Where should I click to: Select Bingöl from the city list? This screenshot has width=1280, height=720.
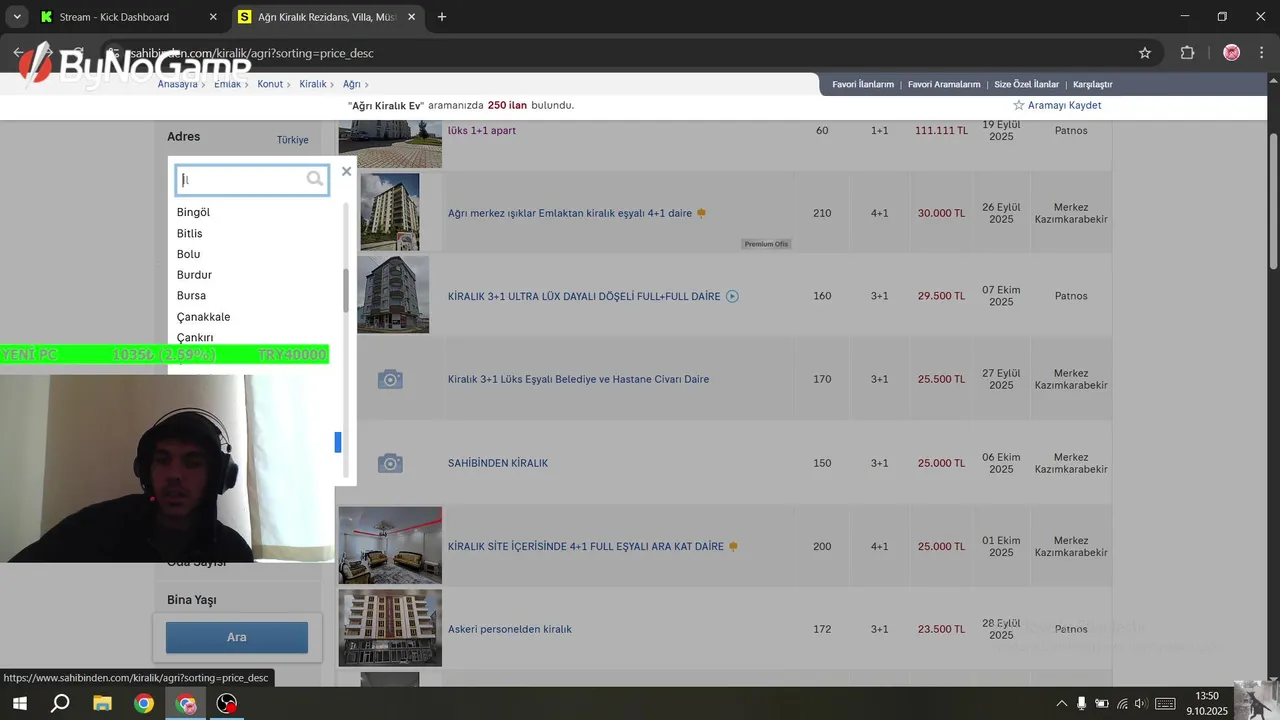pyautogui.click(x=193, y=212)
